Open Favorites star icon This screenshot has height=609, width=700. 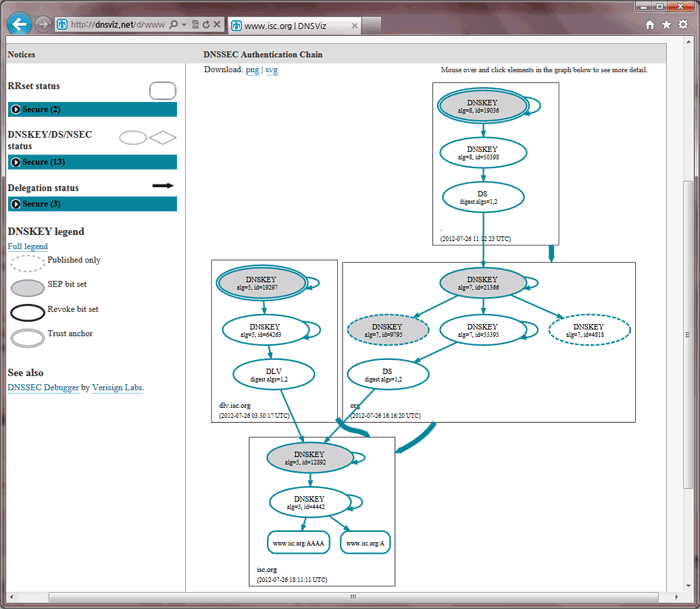point(666,23)
